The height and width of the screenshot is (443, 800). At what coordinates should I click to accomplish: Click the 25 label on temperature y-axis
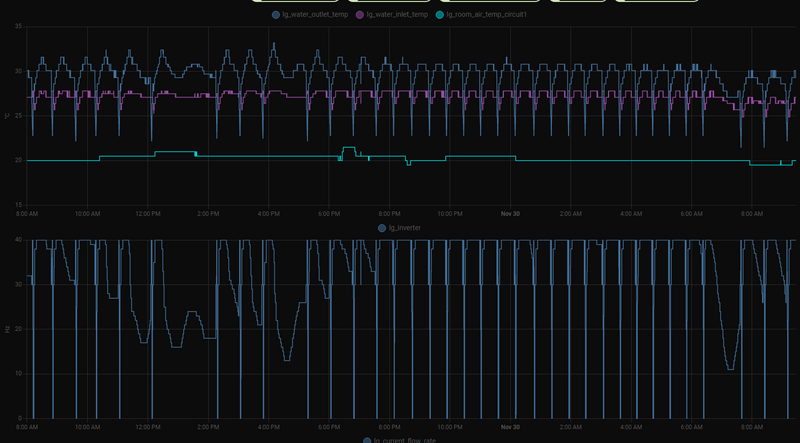[18, 116]
